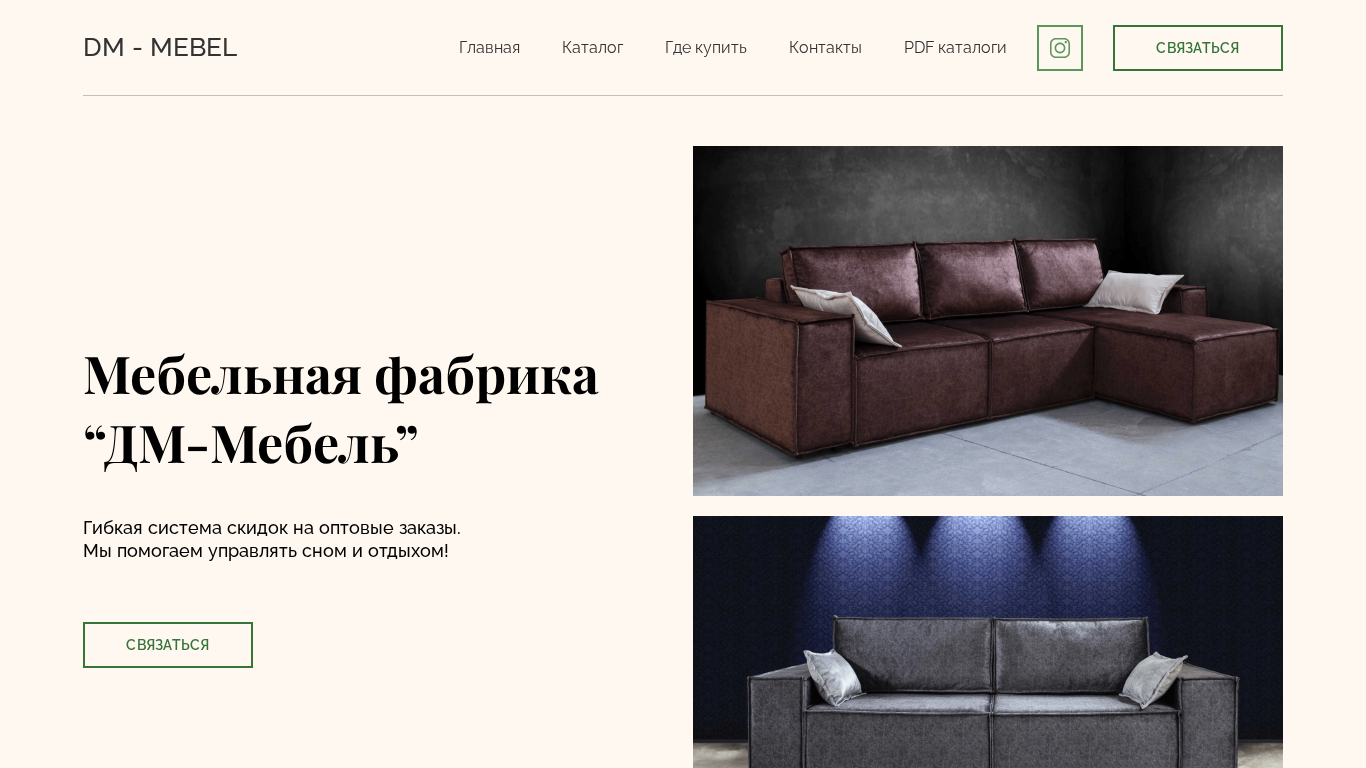This screenshot has width=1366, height=768.
Task: Open PDF каталоги link
Action: click(x=955, y=48)
